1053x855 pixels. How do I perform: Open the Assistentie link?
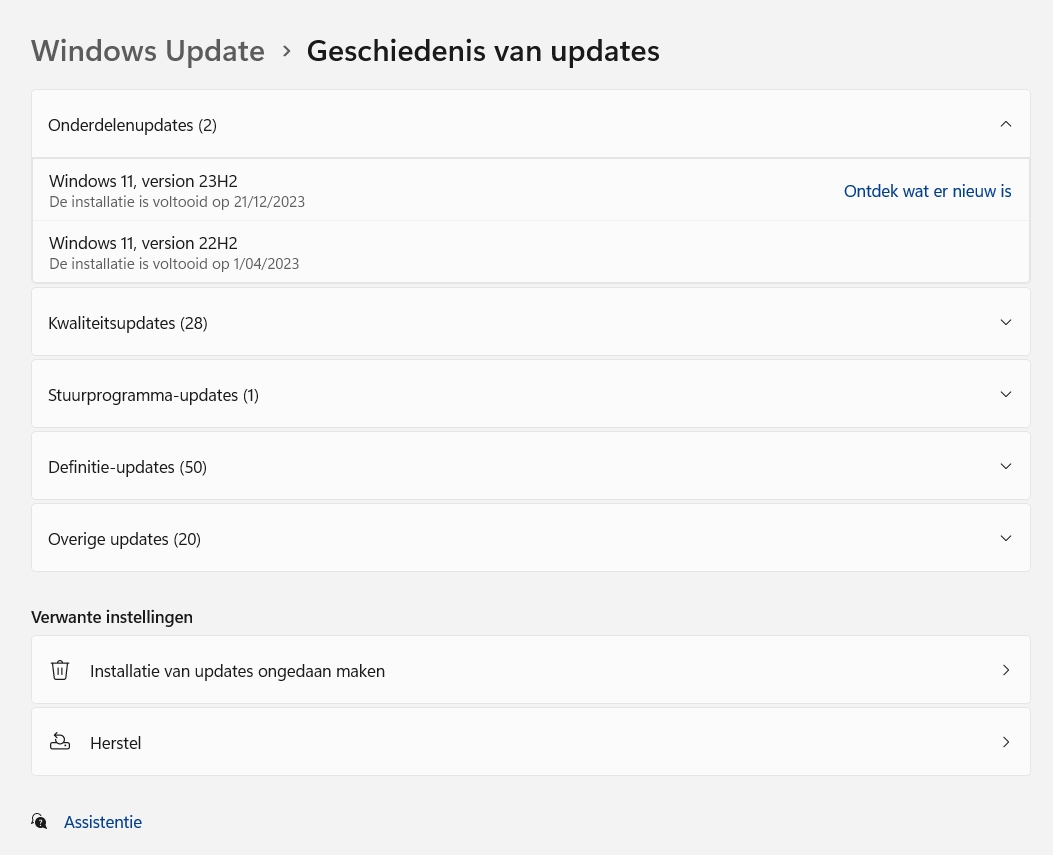tap(103, 822)
